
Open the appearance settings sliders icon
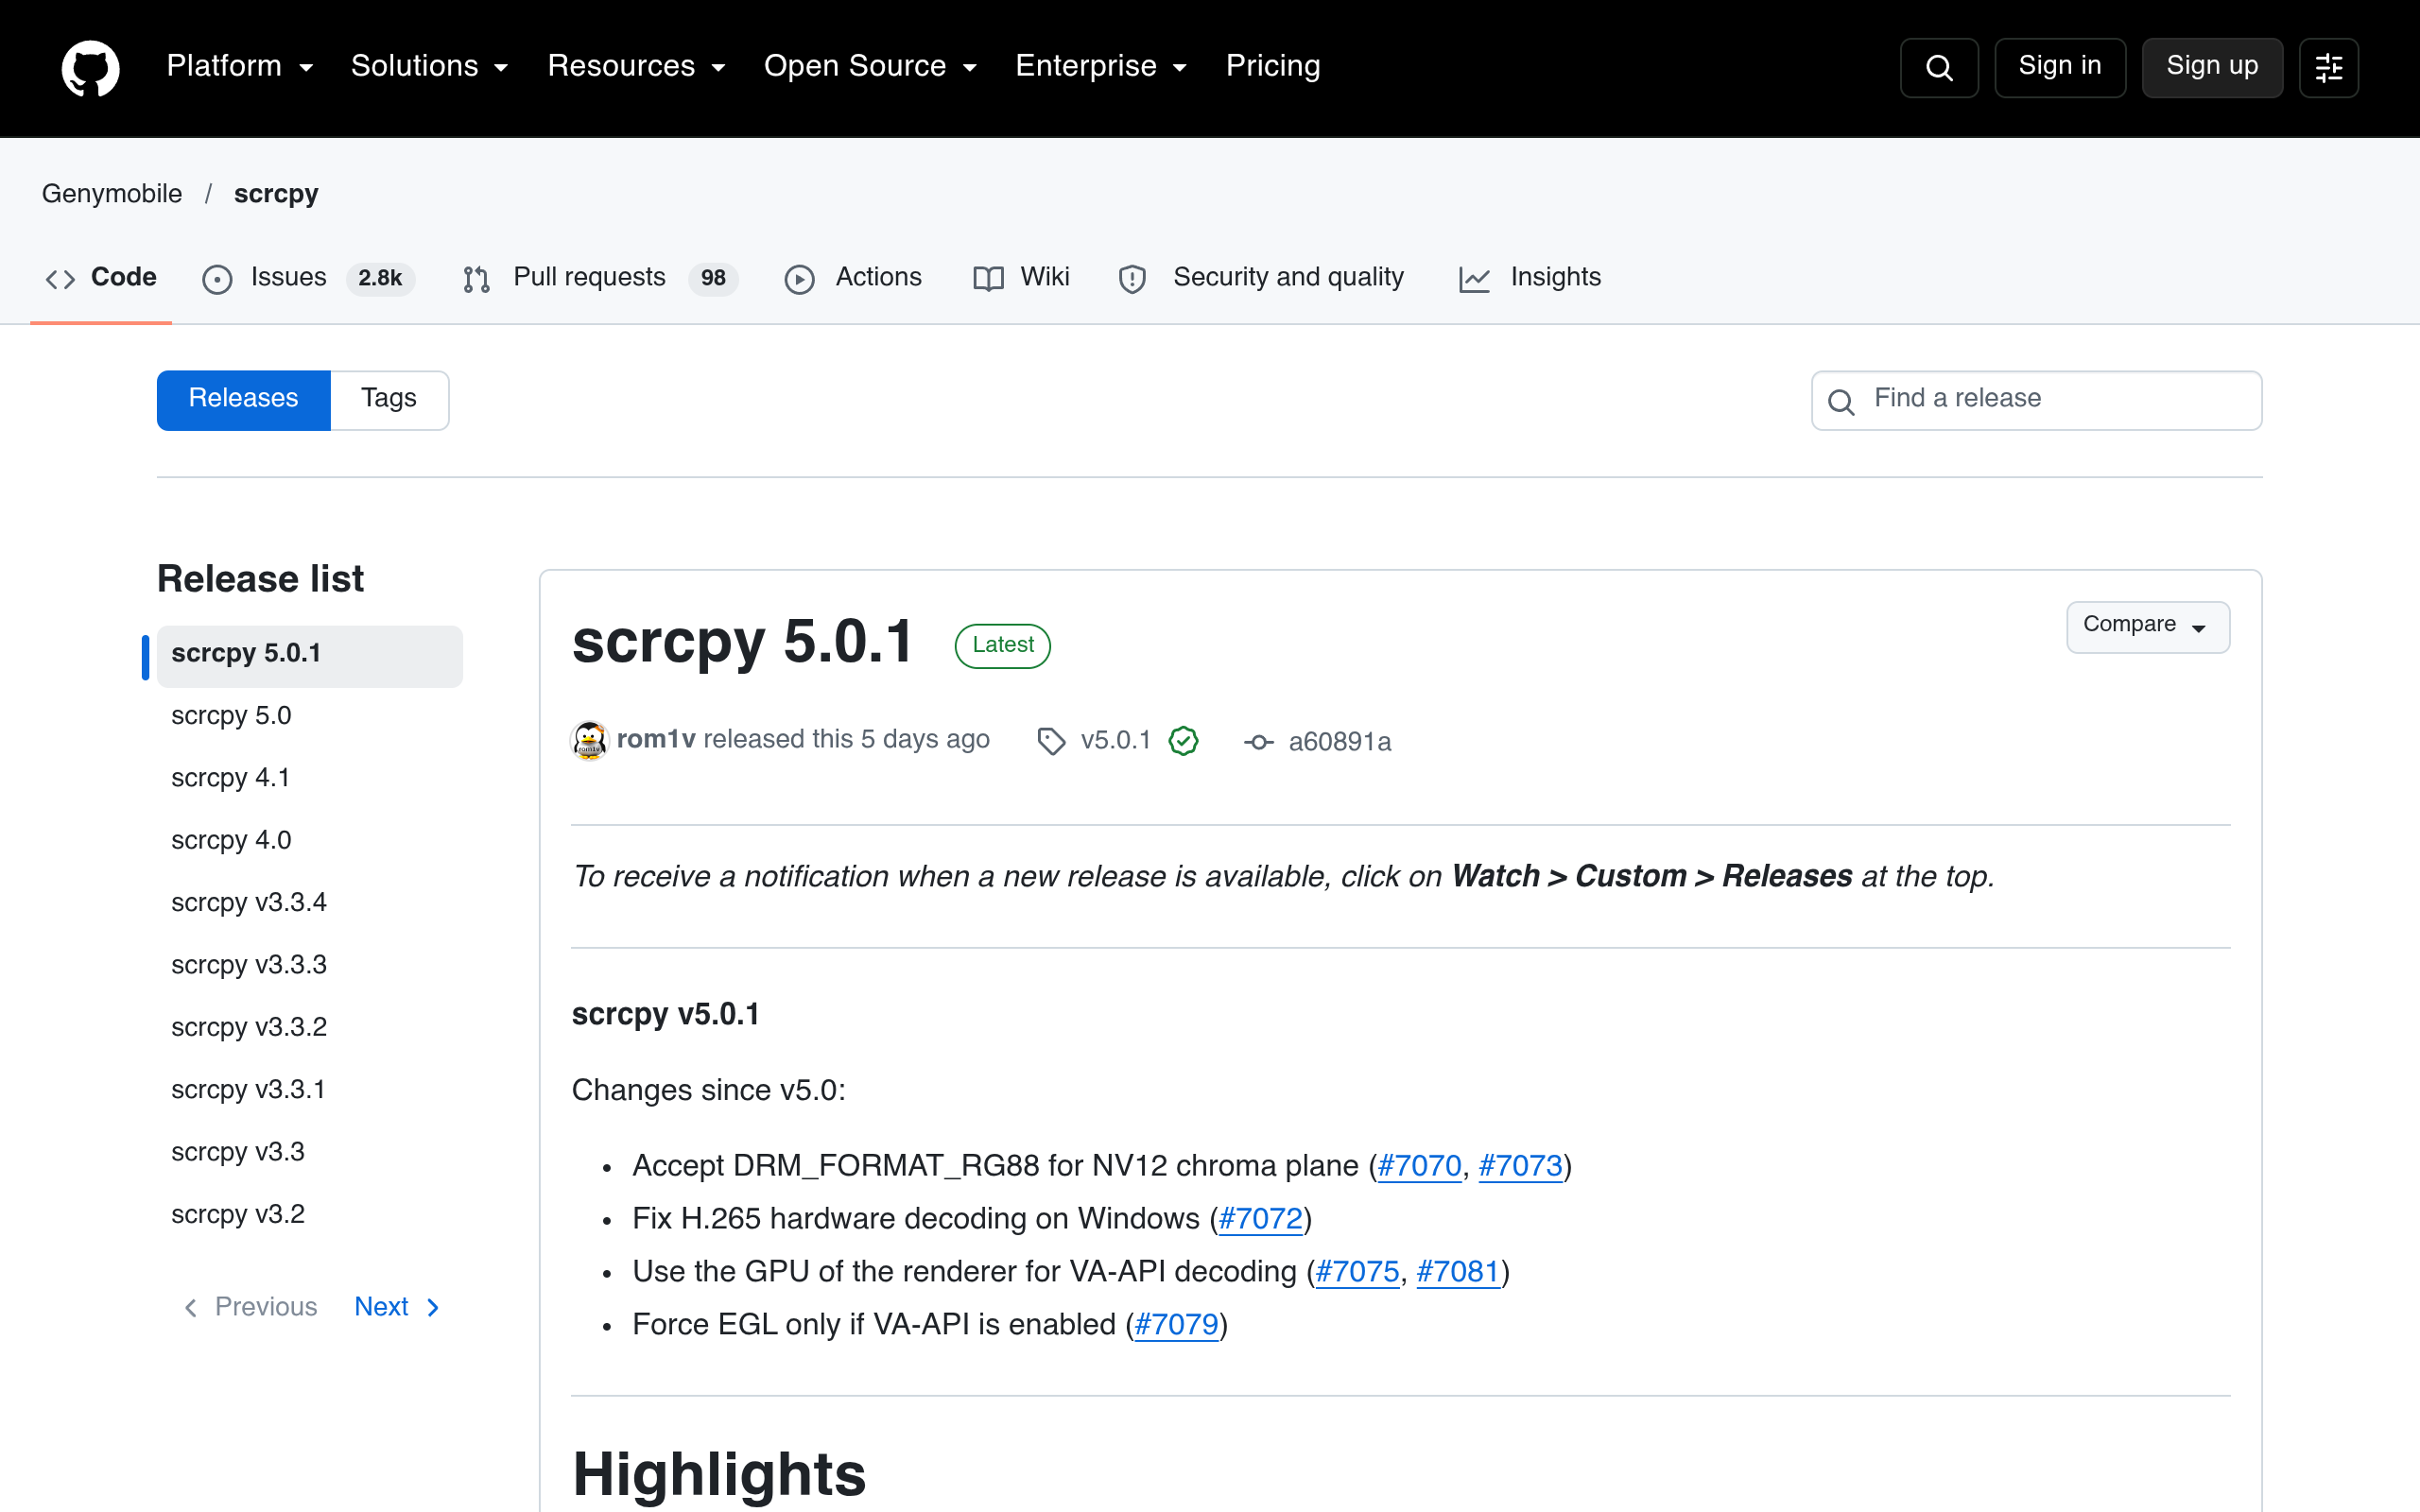[2329, 67]
